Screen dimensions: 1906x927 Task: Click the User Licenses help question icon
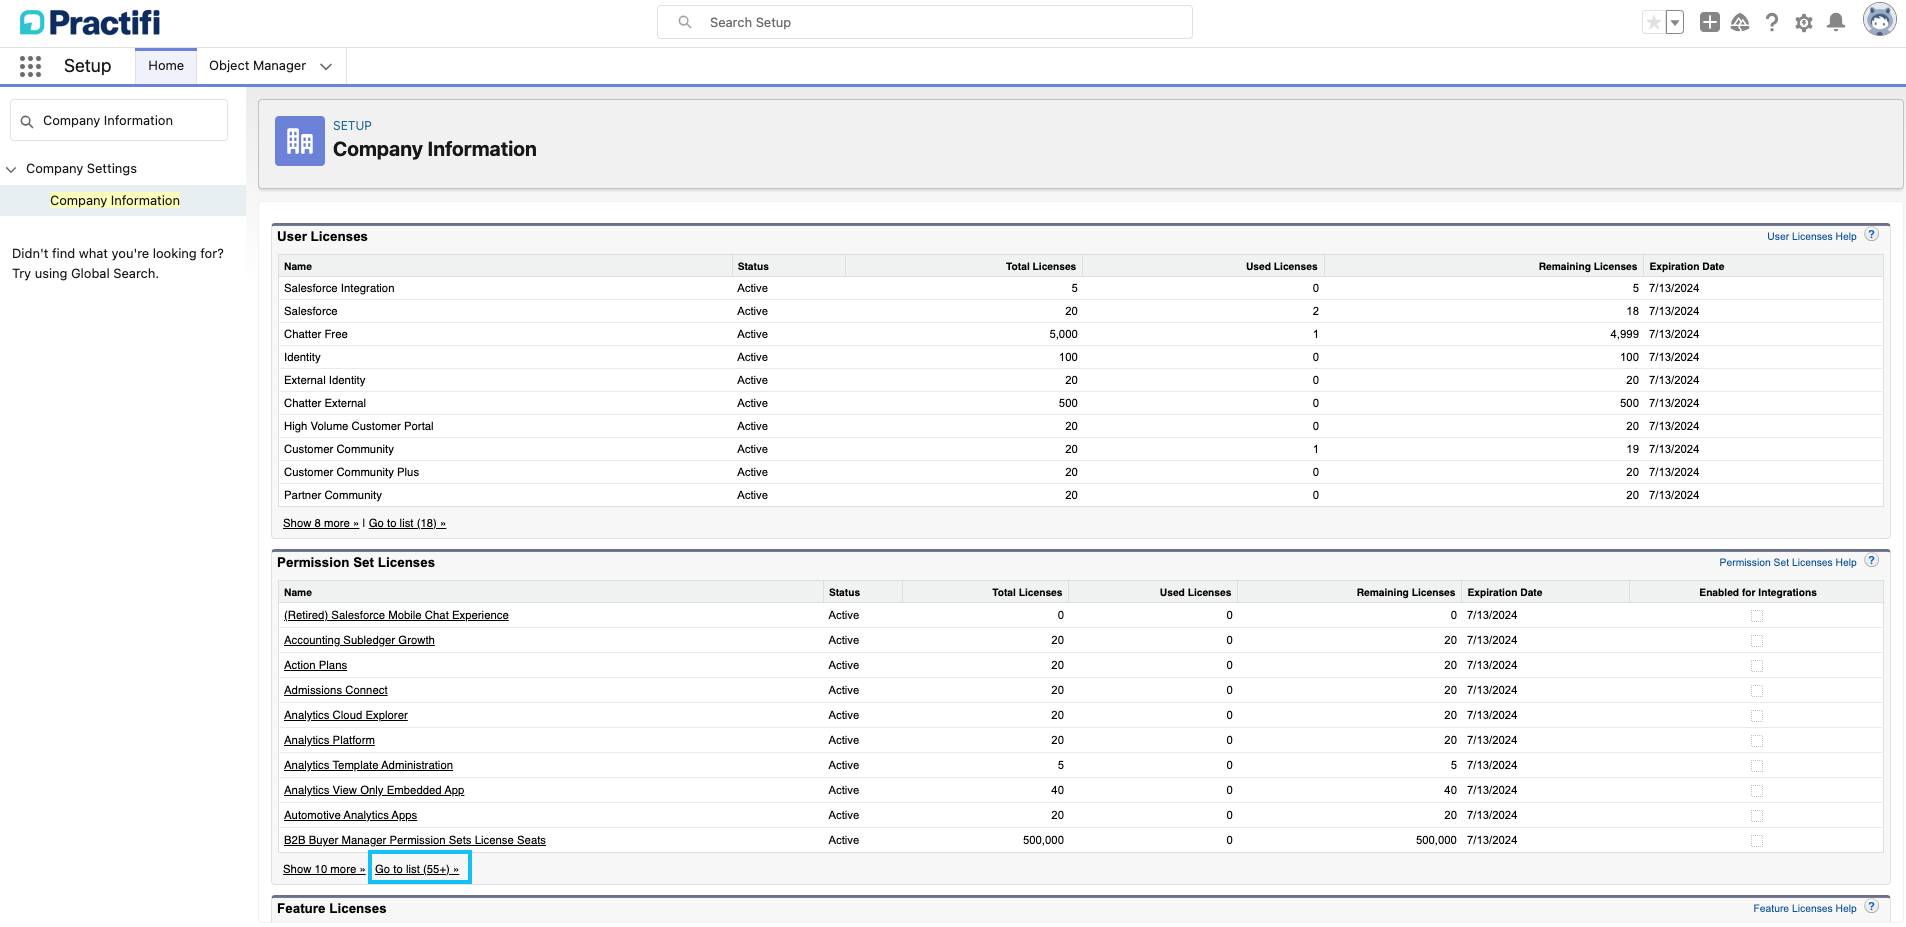point(1872,235)
